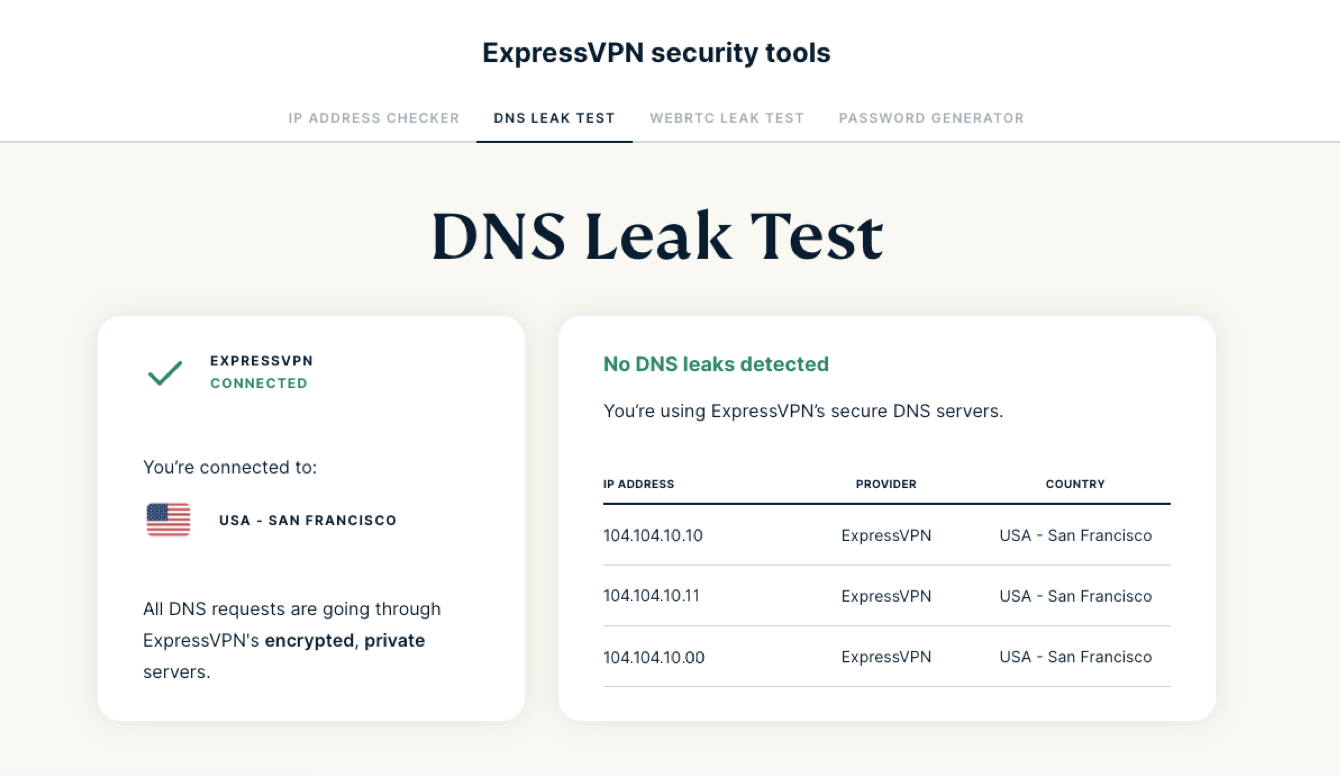Select the DNS Leak Test tab

tap(554, 118)
